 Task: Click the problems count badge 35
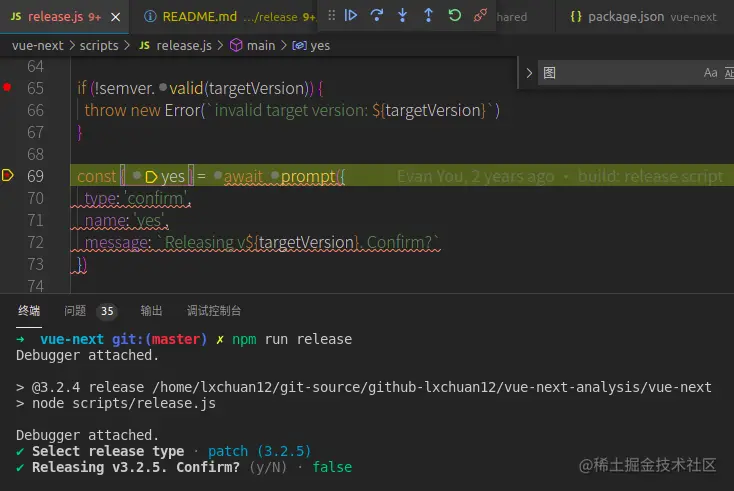pyautogui.click(x=107, y=311)
